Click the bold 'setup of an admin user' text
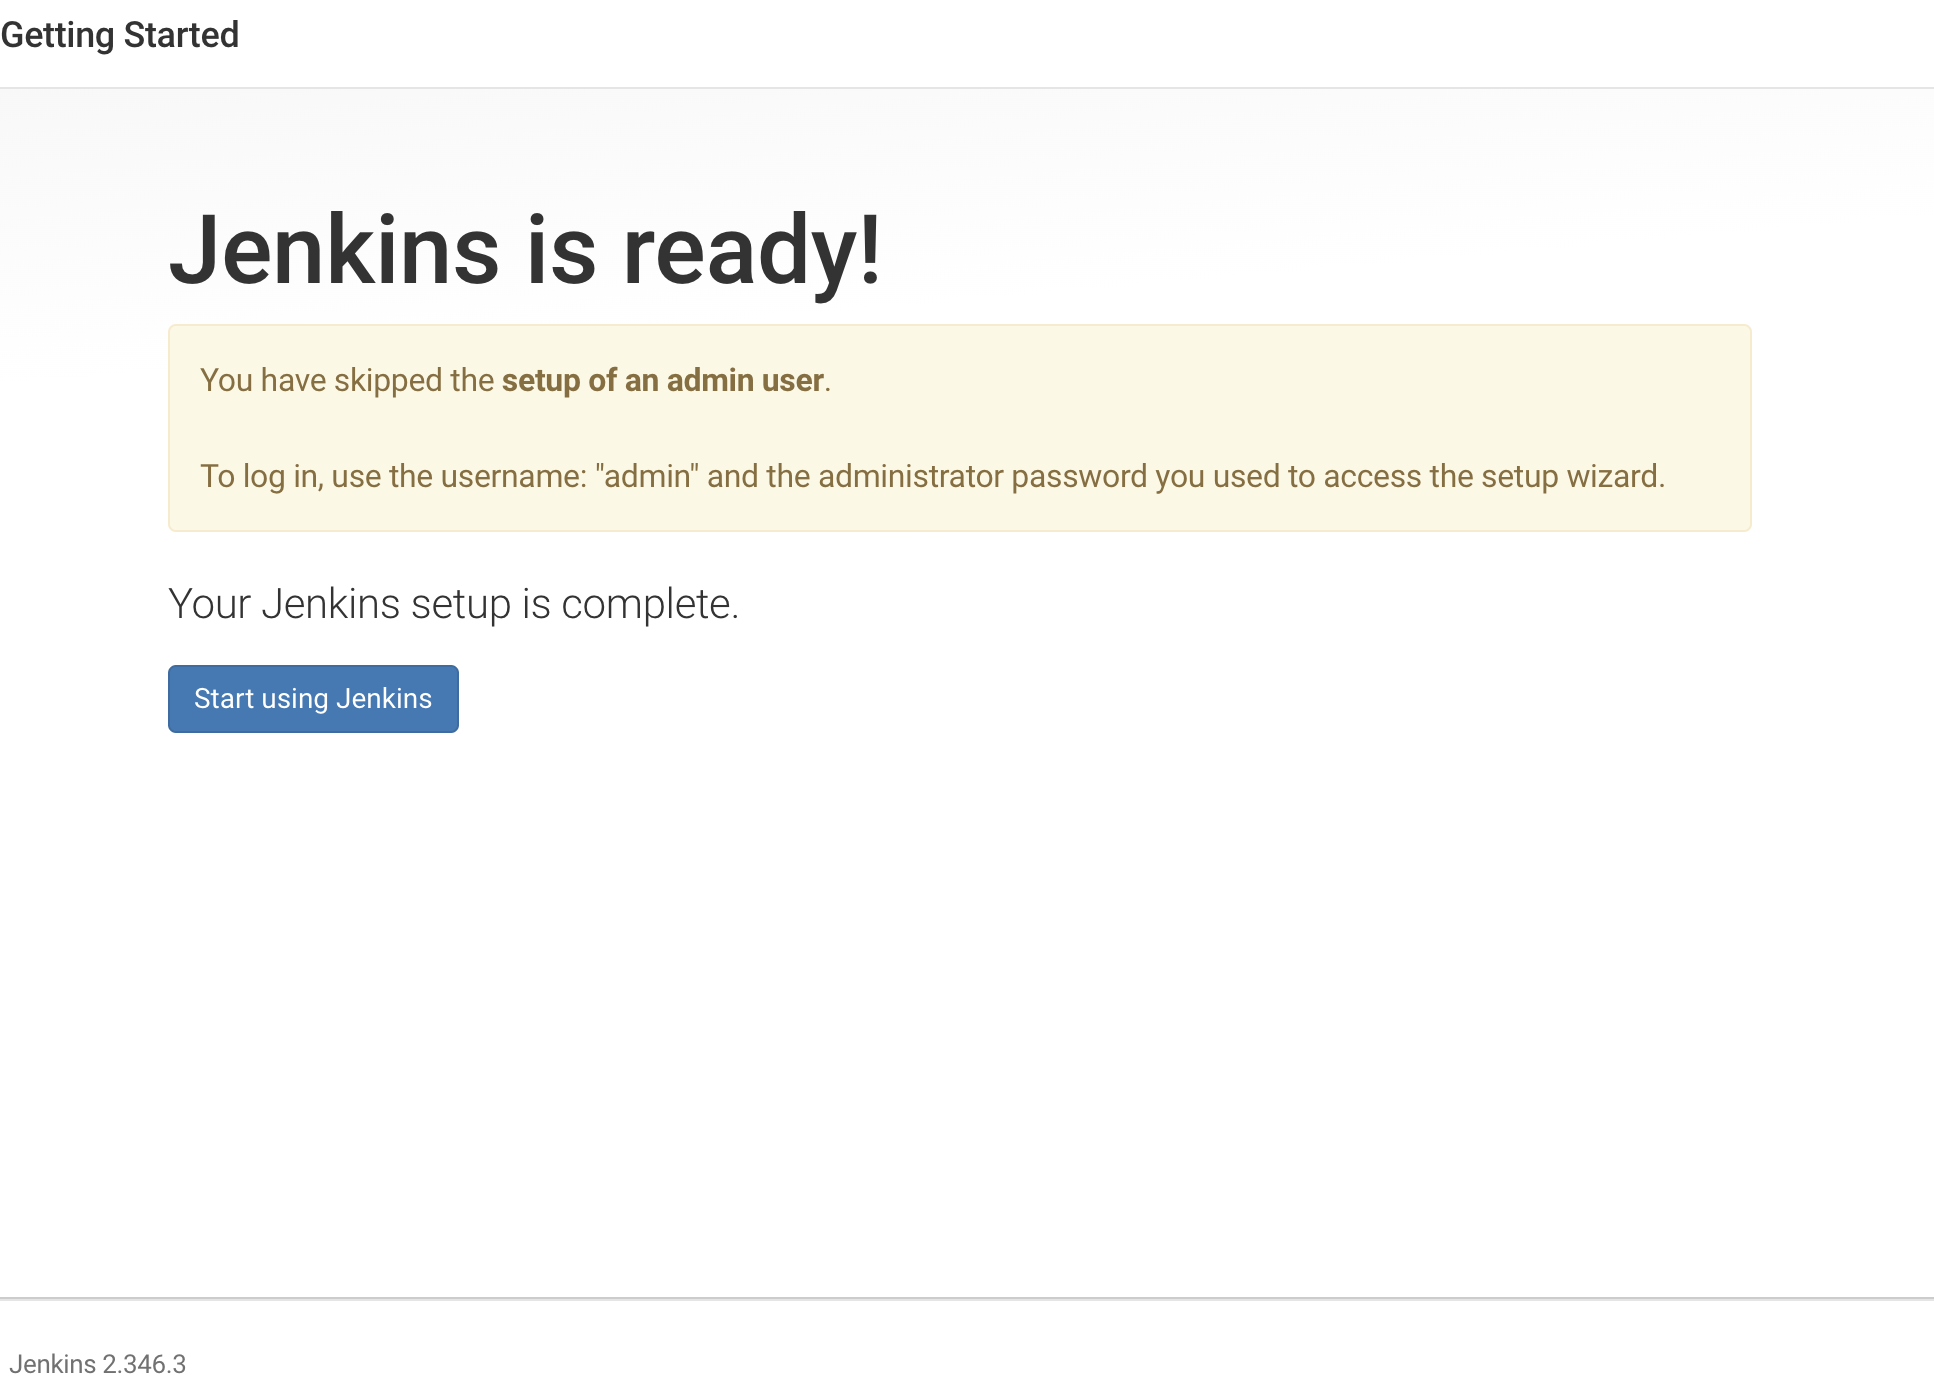This screenshot has width=1934, height=1394. [x=662, y=381]
